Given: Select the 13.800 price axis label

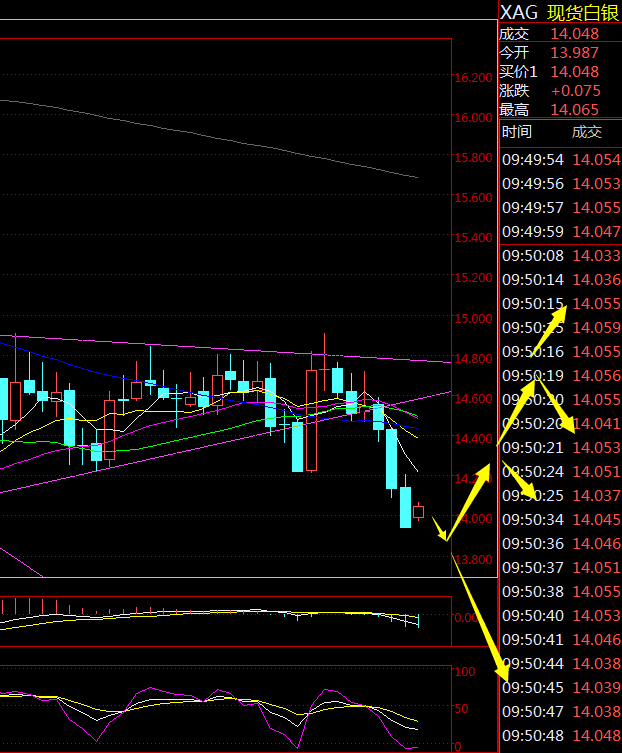Looking at the screenshot, I should tap(473, 559).
